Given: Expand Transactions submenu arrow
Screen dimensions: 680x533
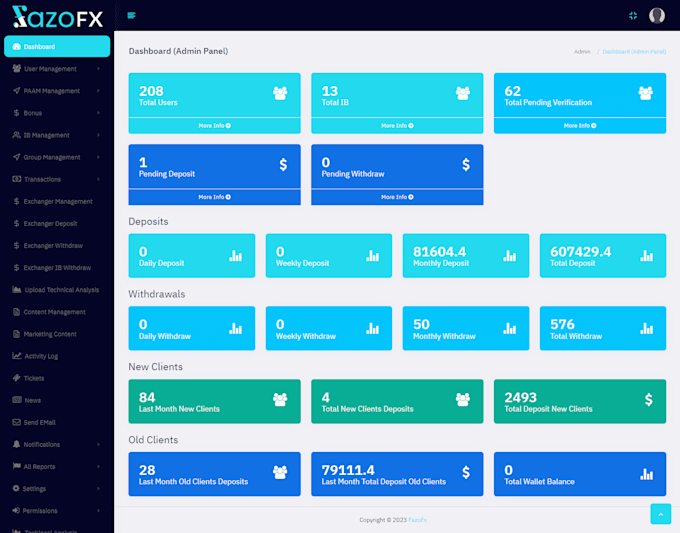Looking at the screenshot, I should coord(98,179).
